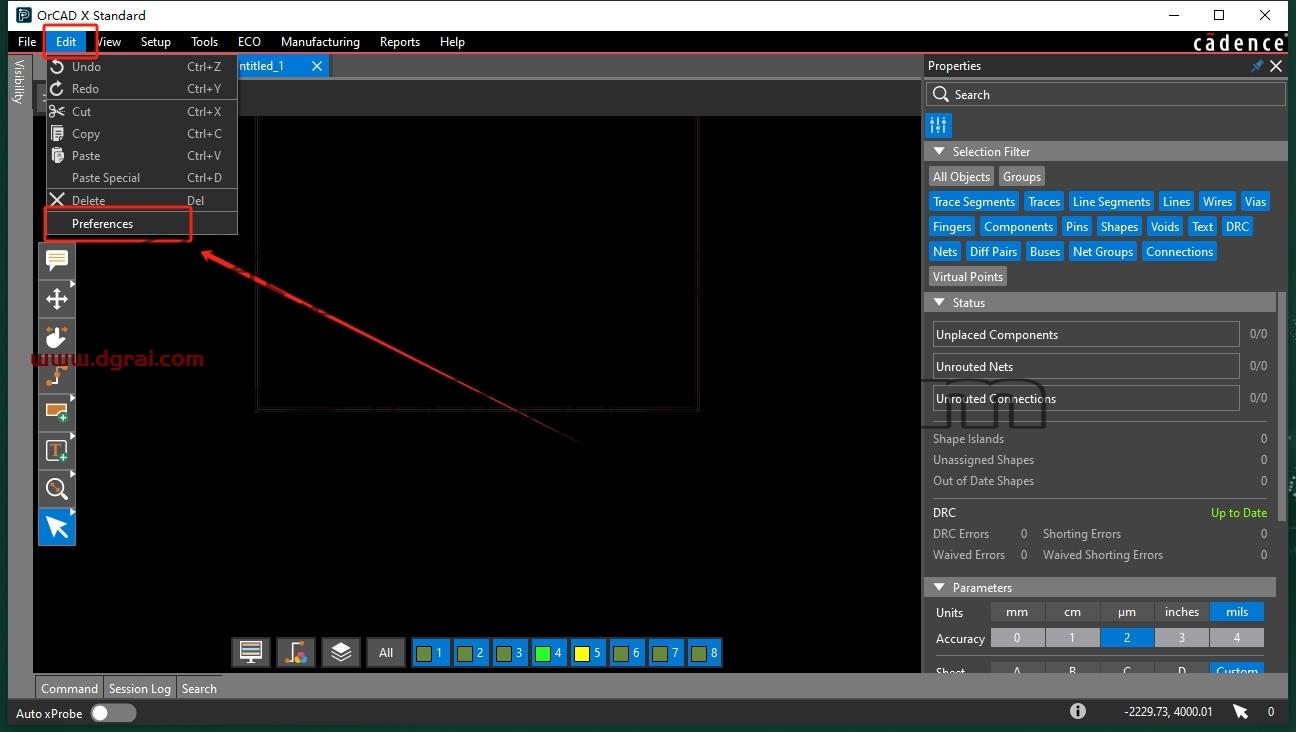Screen dimensions: 1296x732
Task: Select the Move tool in left toolbar
Action: [57, 298]
